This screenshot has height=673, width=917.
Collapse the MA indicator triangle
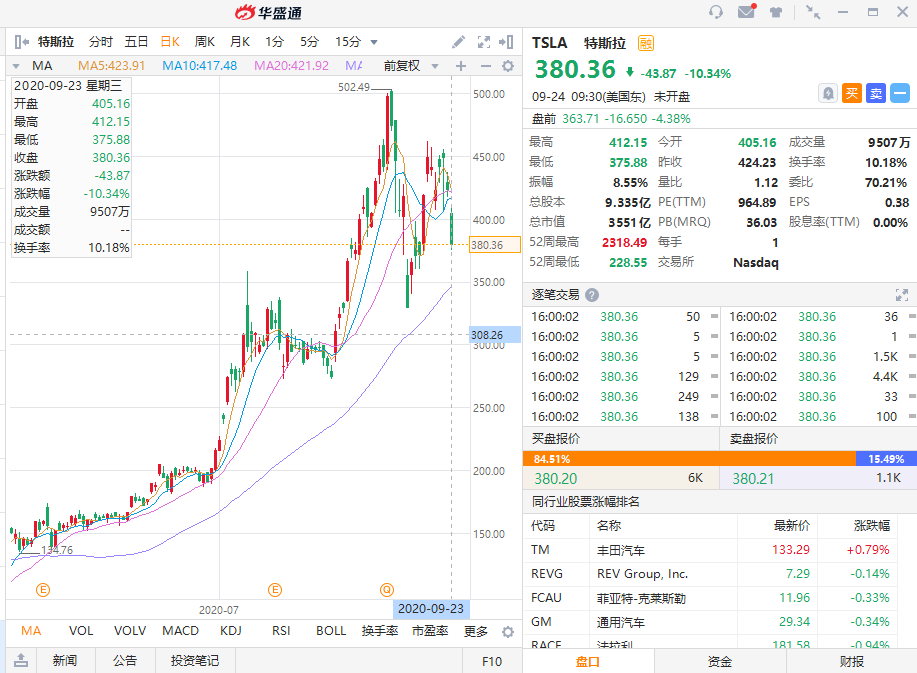pos(16,66)
